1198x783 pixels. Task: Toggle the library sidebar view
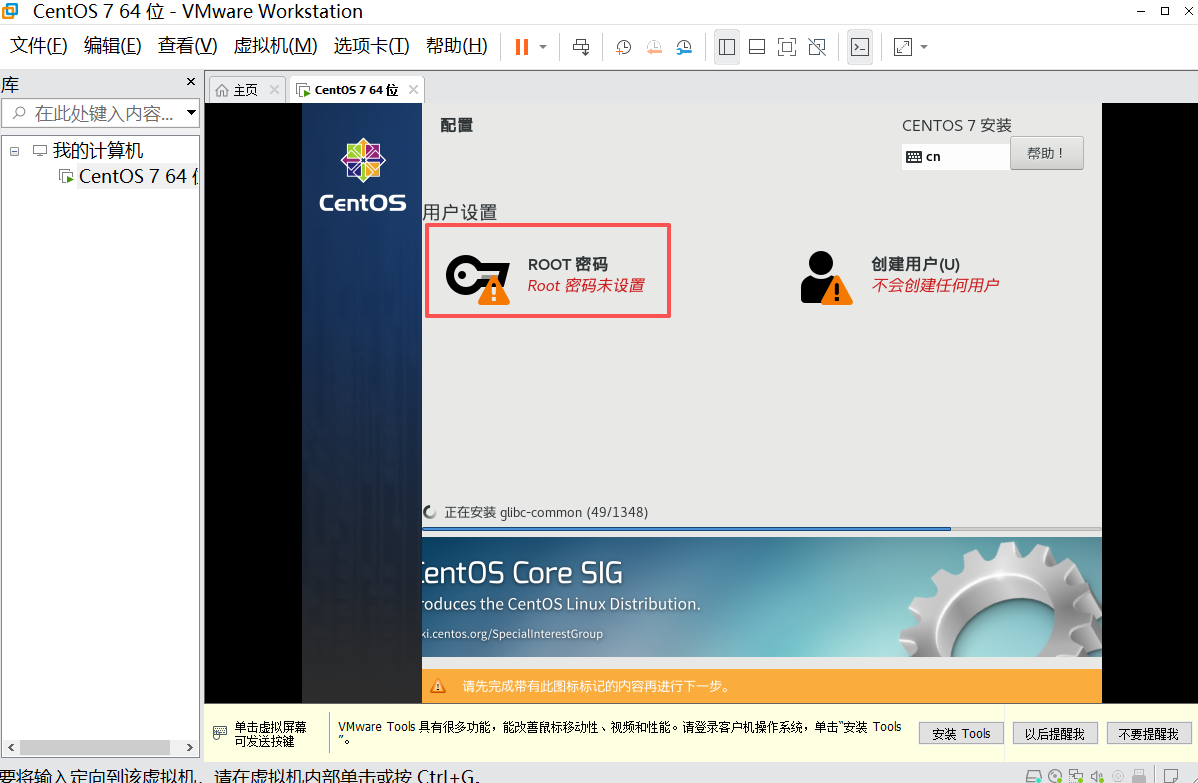[727, 47]
